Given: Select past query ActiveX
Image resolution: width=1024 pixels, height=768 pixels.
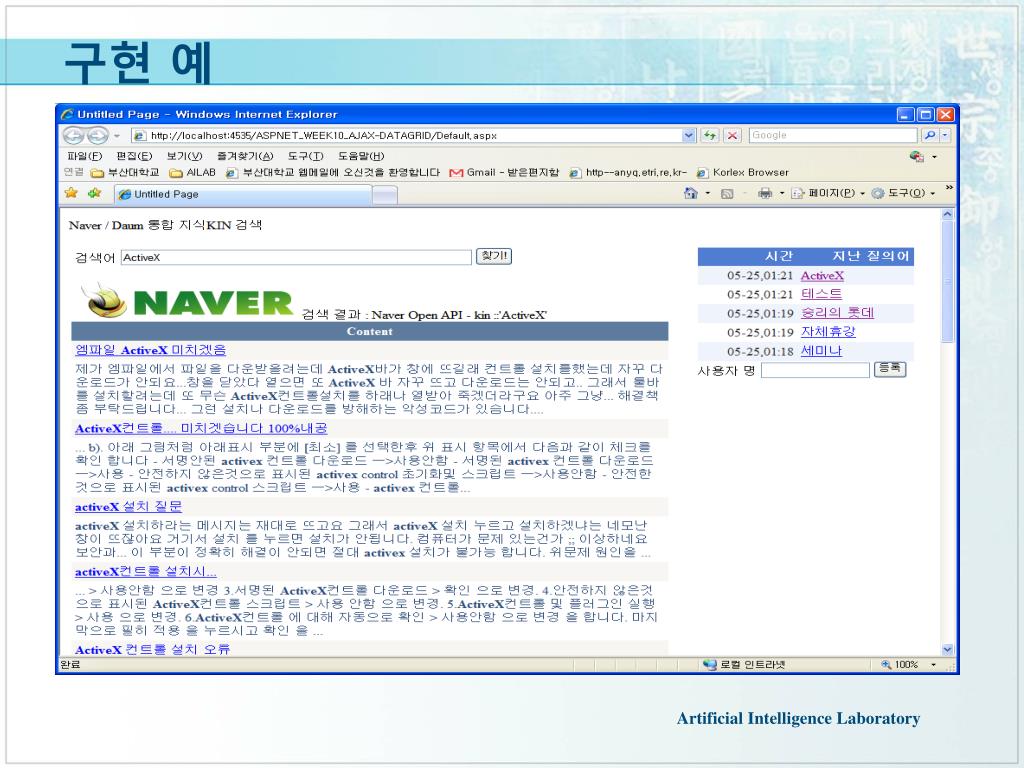Looking at the screenshot, I should [822, 276].
